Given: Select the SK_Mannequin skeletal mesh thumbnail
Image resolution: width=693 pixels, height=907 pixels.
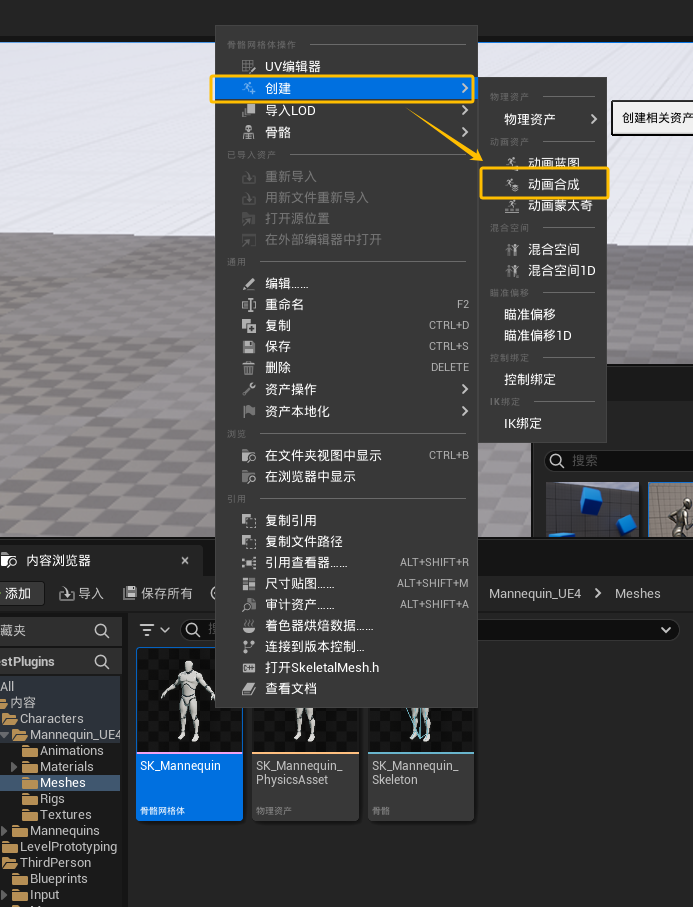Looking at the screenshot, I should (189, 702).
